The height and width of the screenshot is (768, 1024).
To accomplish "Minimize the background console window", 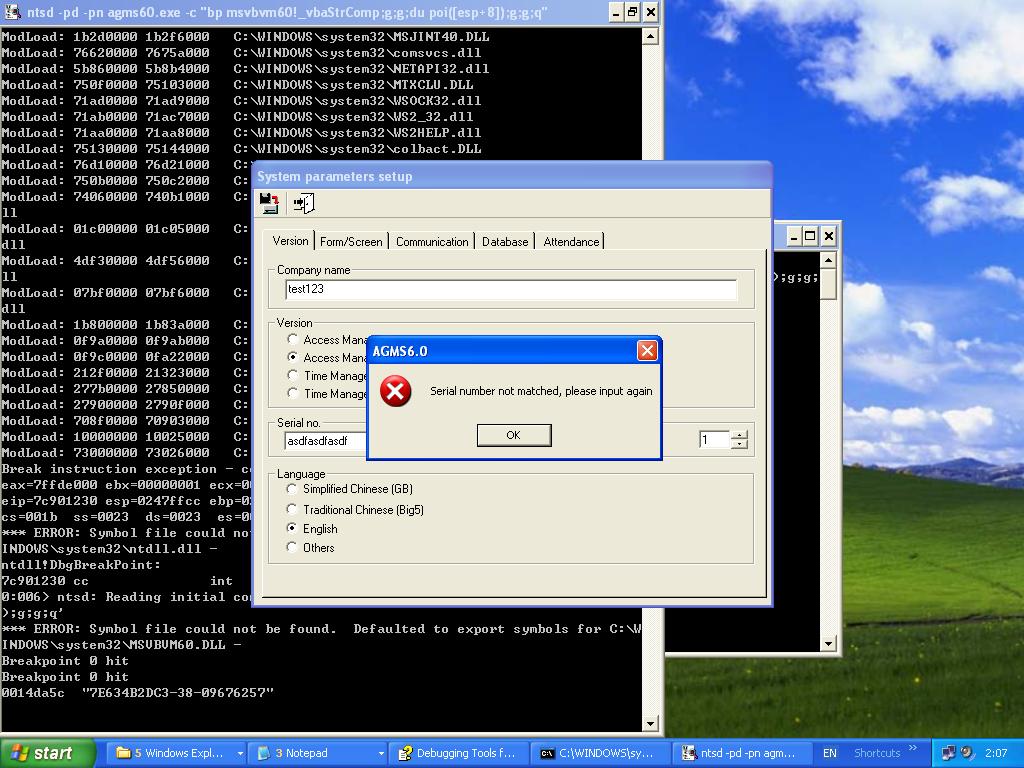I will tap(793, 236).
